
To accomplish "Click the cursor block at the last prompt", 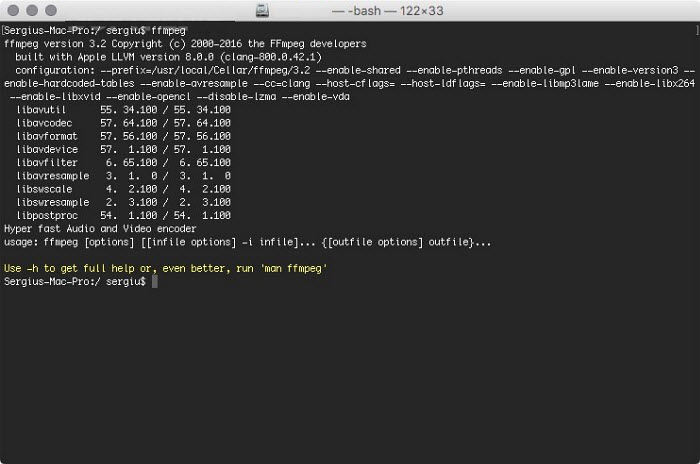I will click(x=154, y=281).
